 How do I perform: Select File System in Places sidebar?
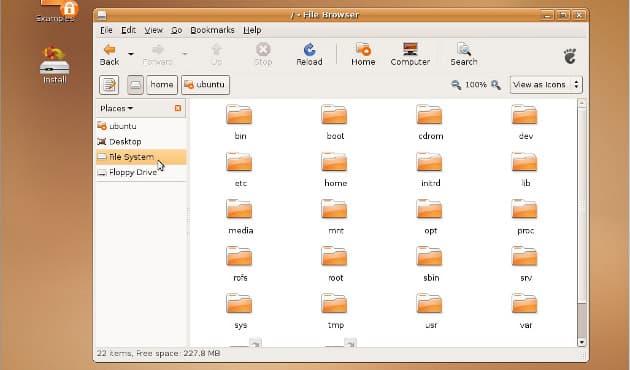[141, 157]
